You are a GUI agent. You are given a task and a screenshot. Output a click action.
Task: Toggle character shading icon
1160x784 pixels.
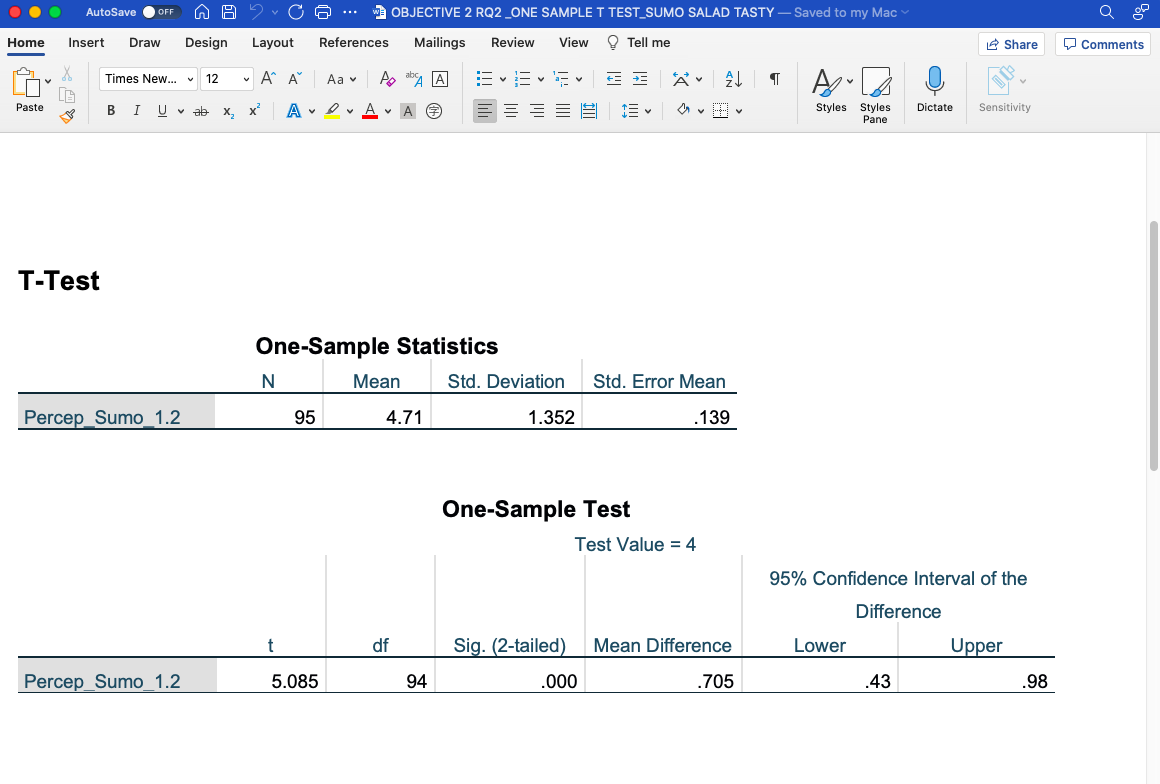408,111
